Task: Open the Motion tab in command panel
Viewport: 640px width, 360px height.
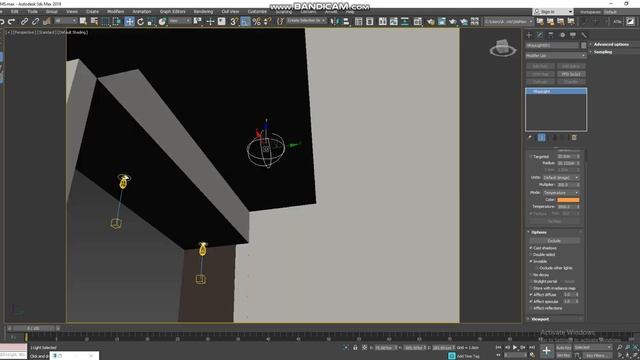Action: tap(562, 35)
